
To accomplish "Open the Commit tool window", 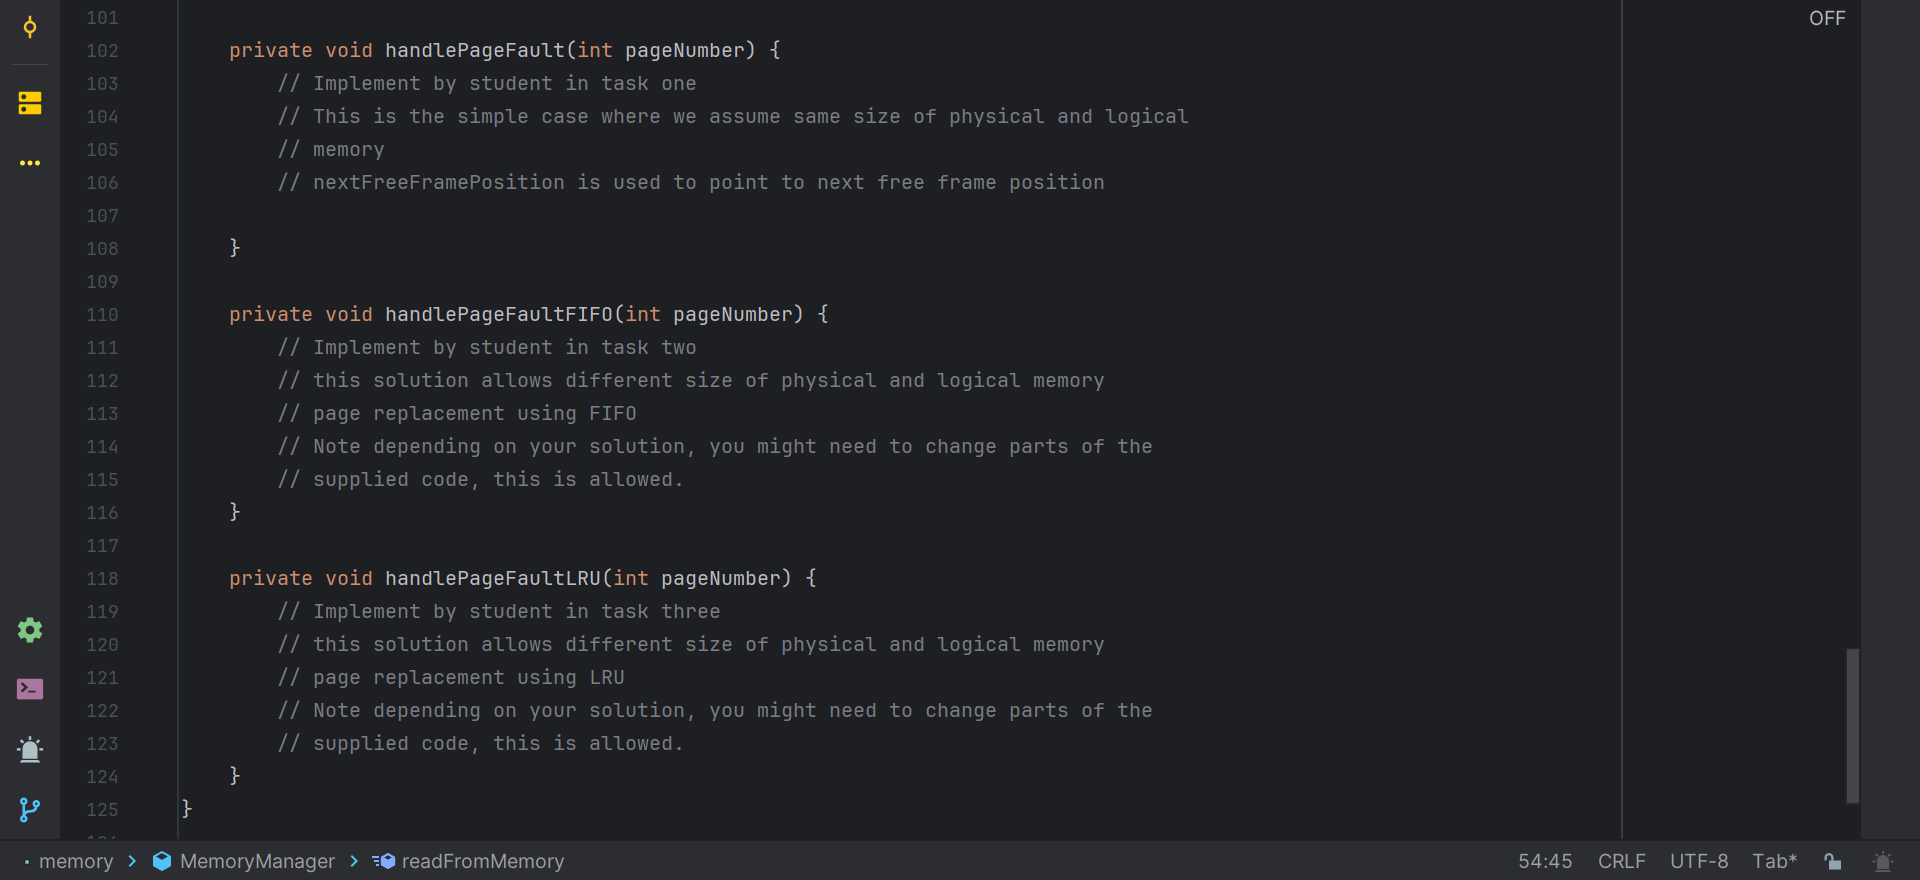I will click(x=29, y=26).
